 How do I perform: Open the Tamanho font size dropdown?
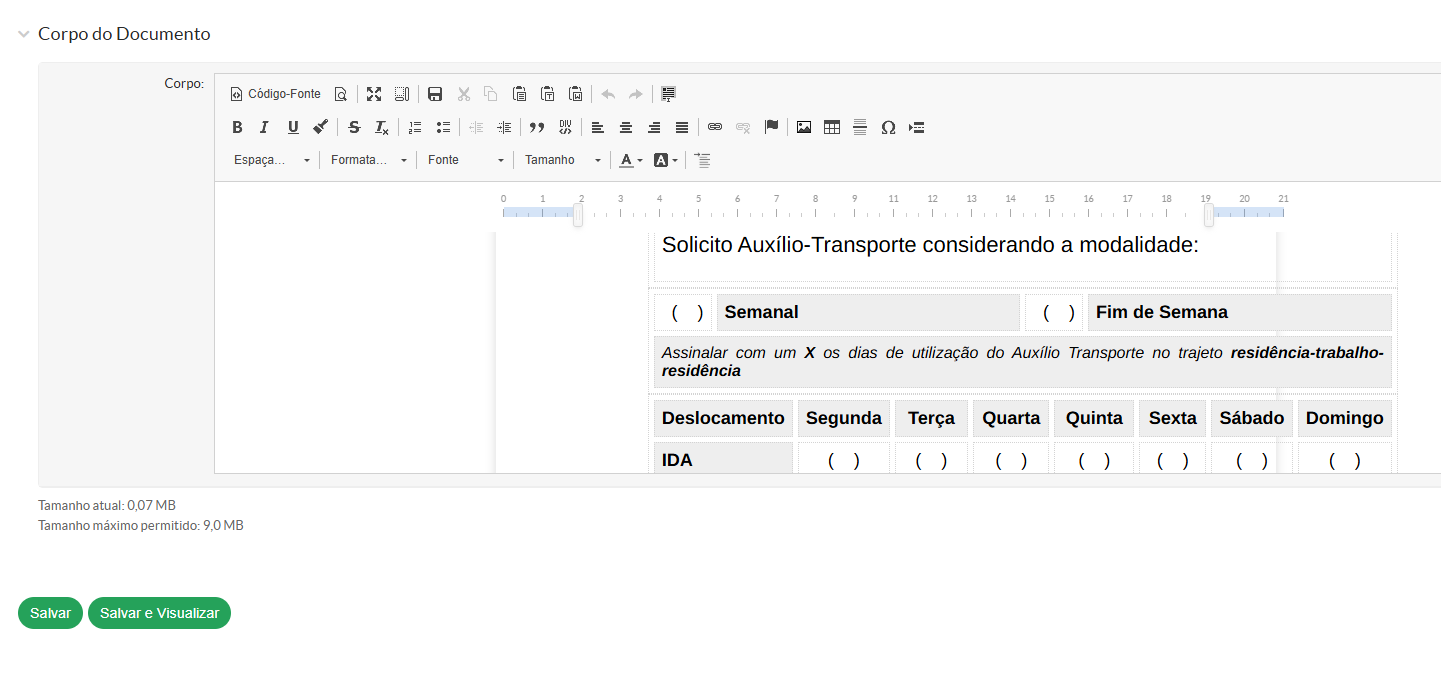pos(563,160)
